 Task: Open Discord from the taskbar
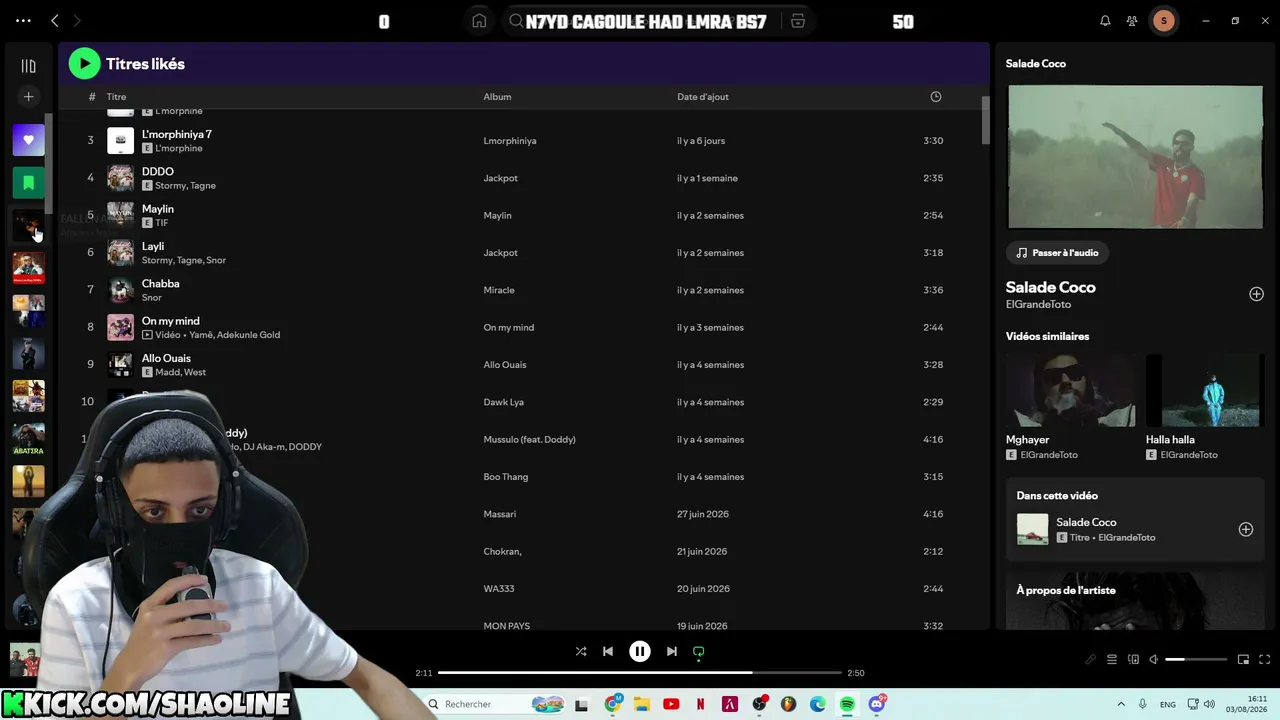877,704
